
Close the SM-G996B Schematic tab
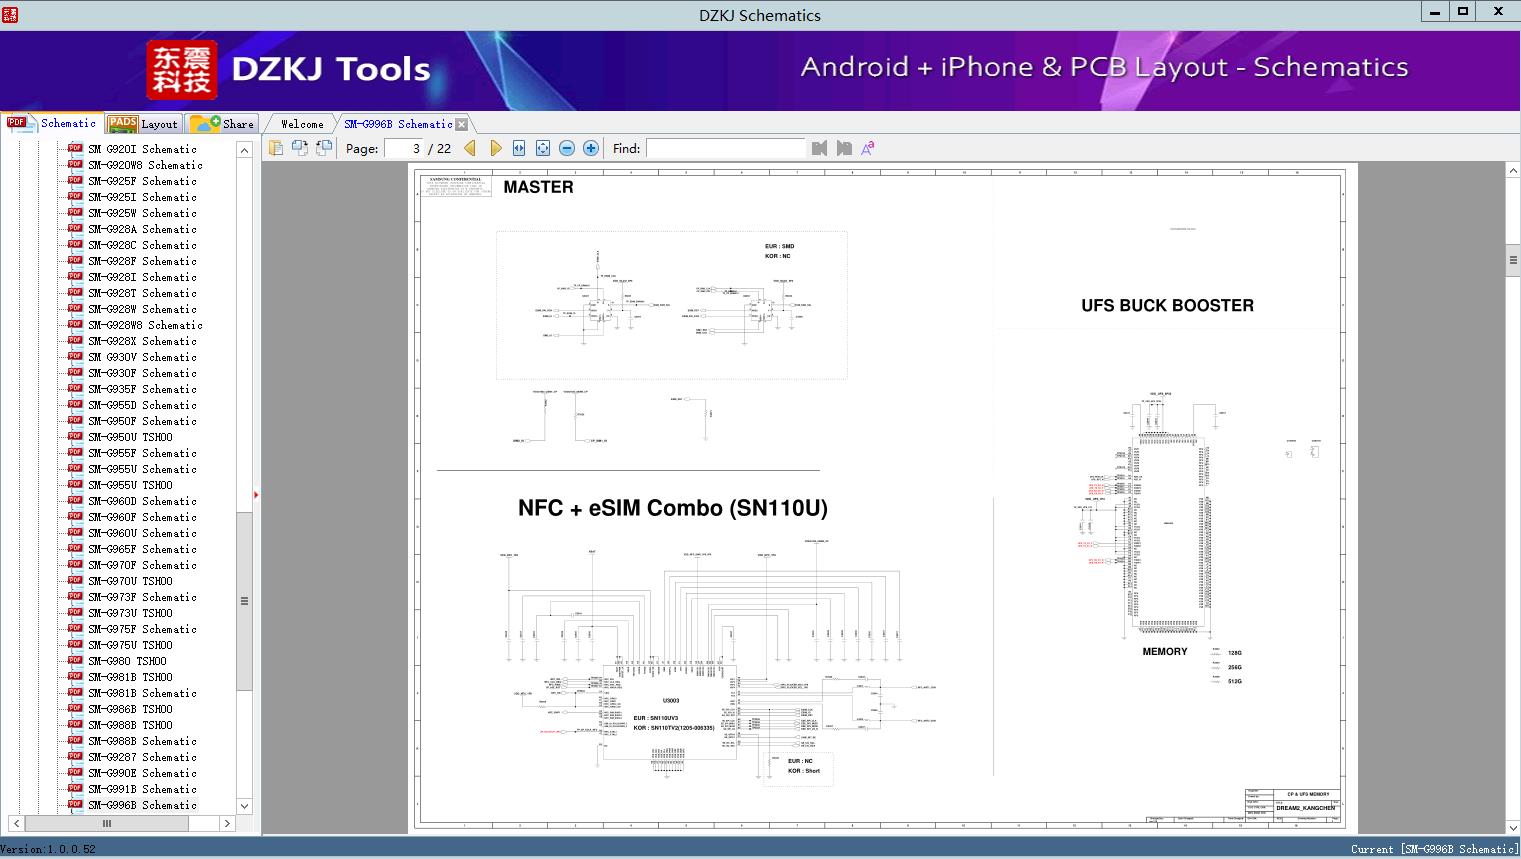462,124
